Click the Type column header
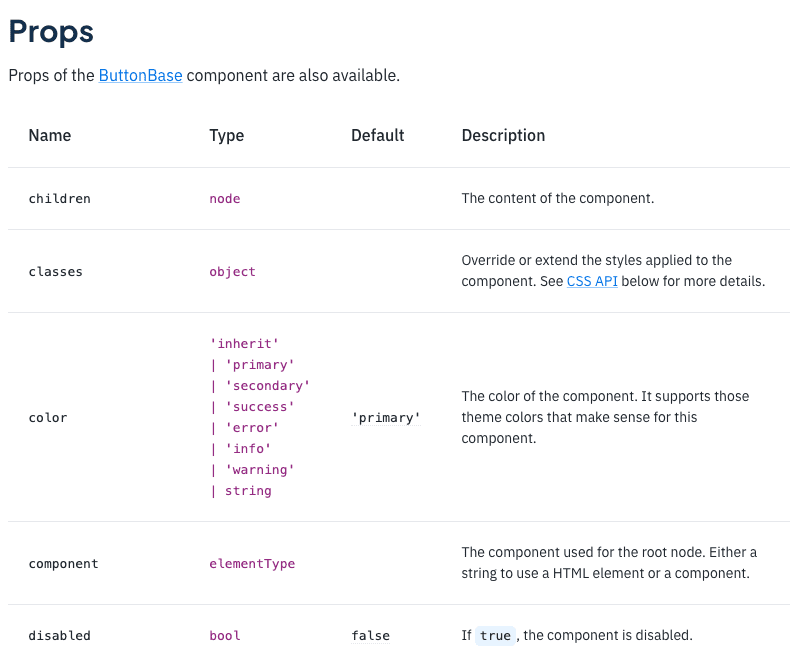Screen dimensions: 790x658 click(227, 136)
